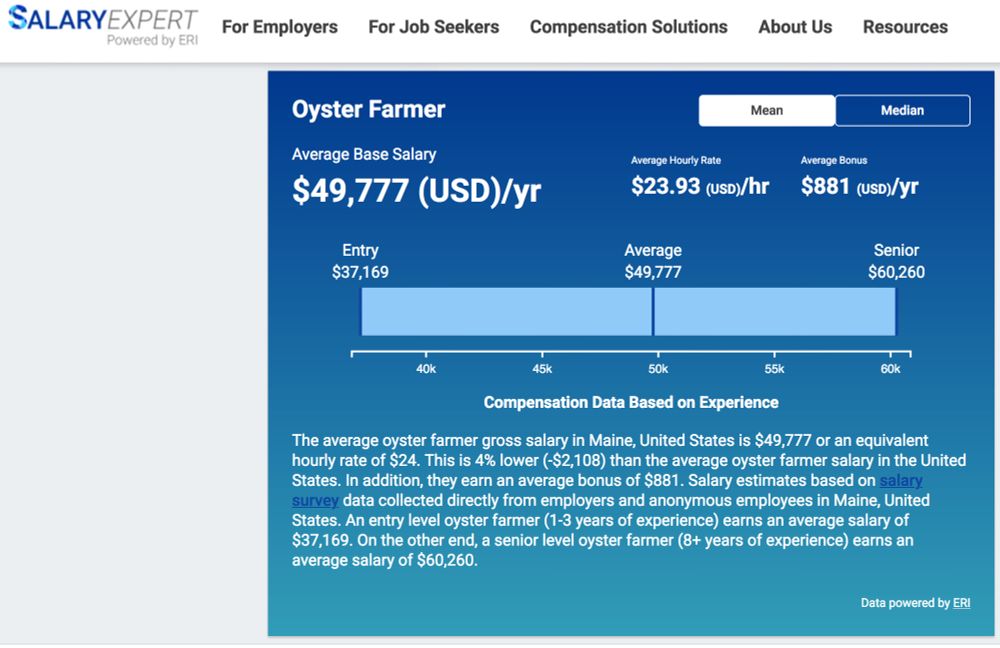Click the Oyster Farmer job title
The image size is (1000, 648).
[368, 110]
